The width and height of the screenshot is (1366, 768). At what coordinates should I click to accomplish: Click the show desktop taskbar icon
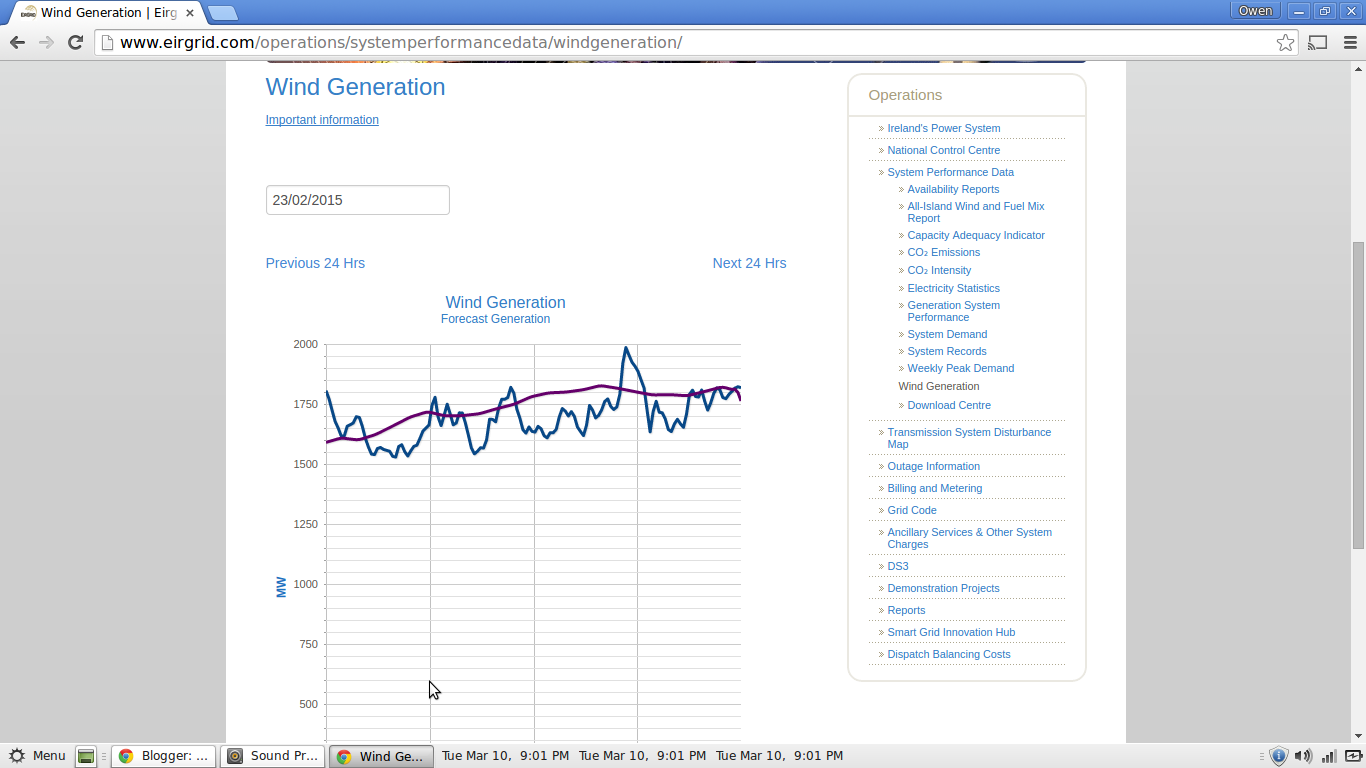(x=86, y=756)
